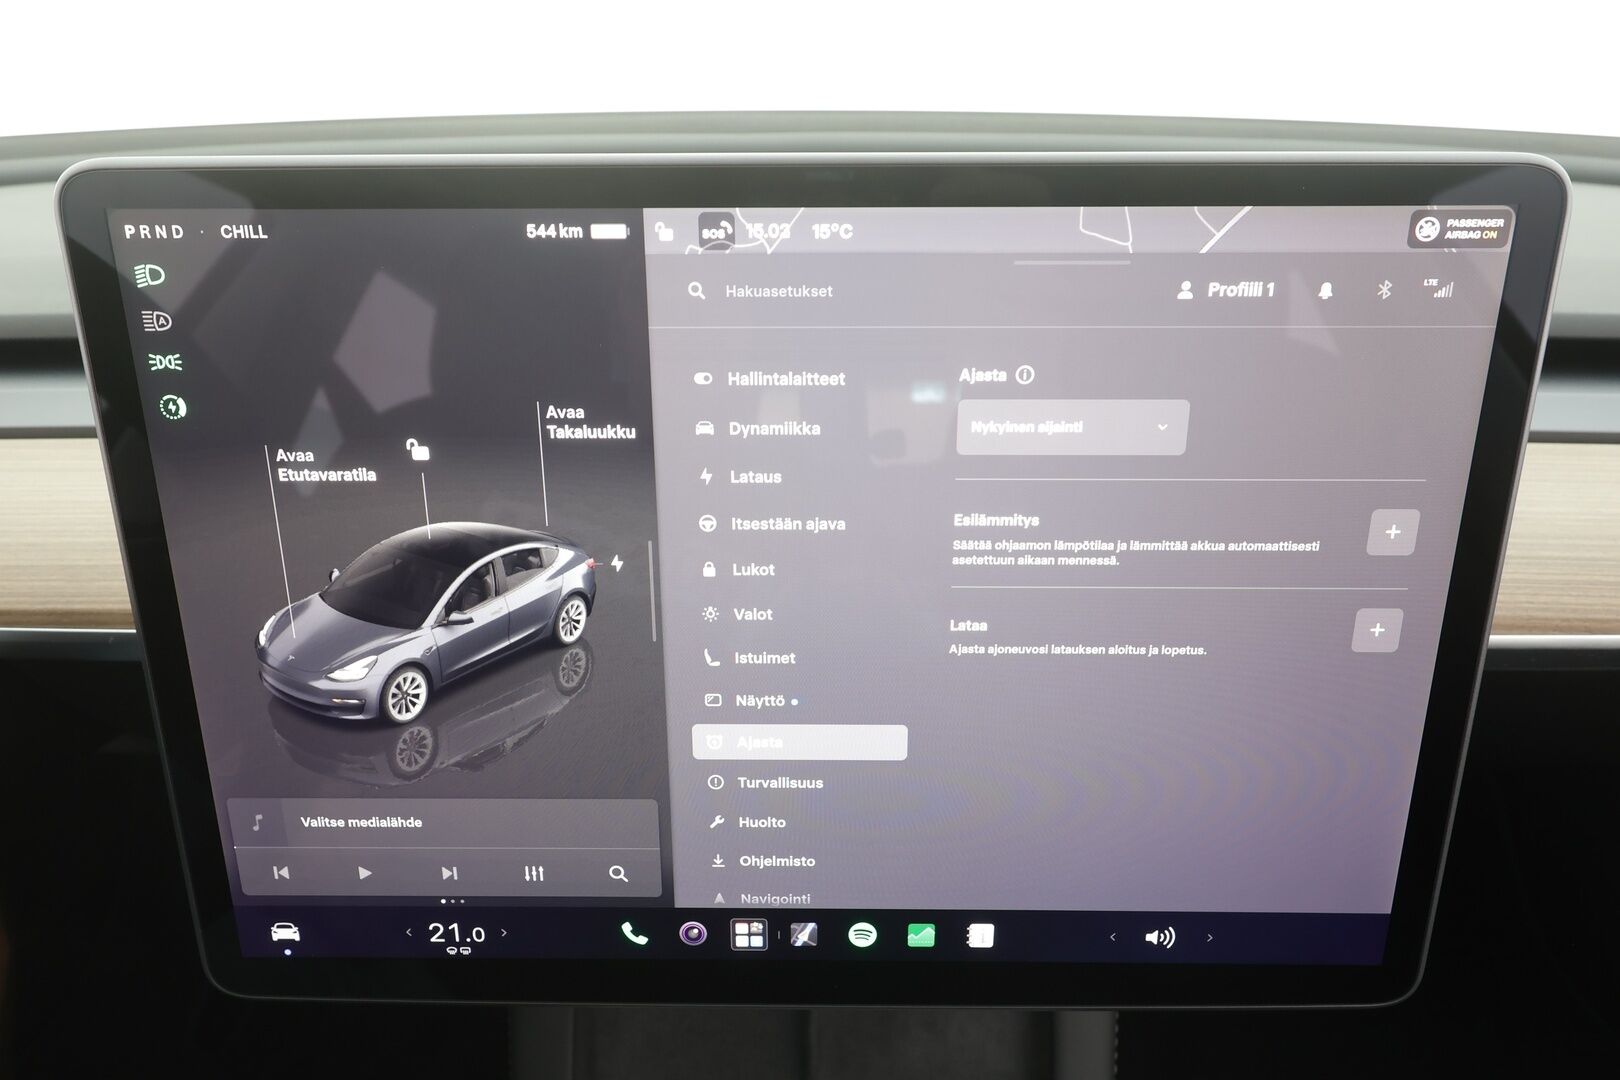
Task: Tap Avaa Takaluukku to open trunk
Action: click(x=590, y=422)
